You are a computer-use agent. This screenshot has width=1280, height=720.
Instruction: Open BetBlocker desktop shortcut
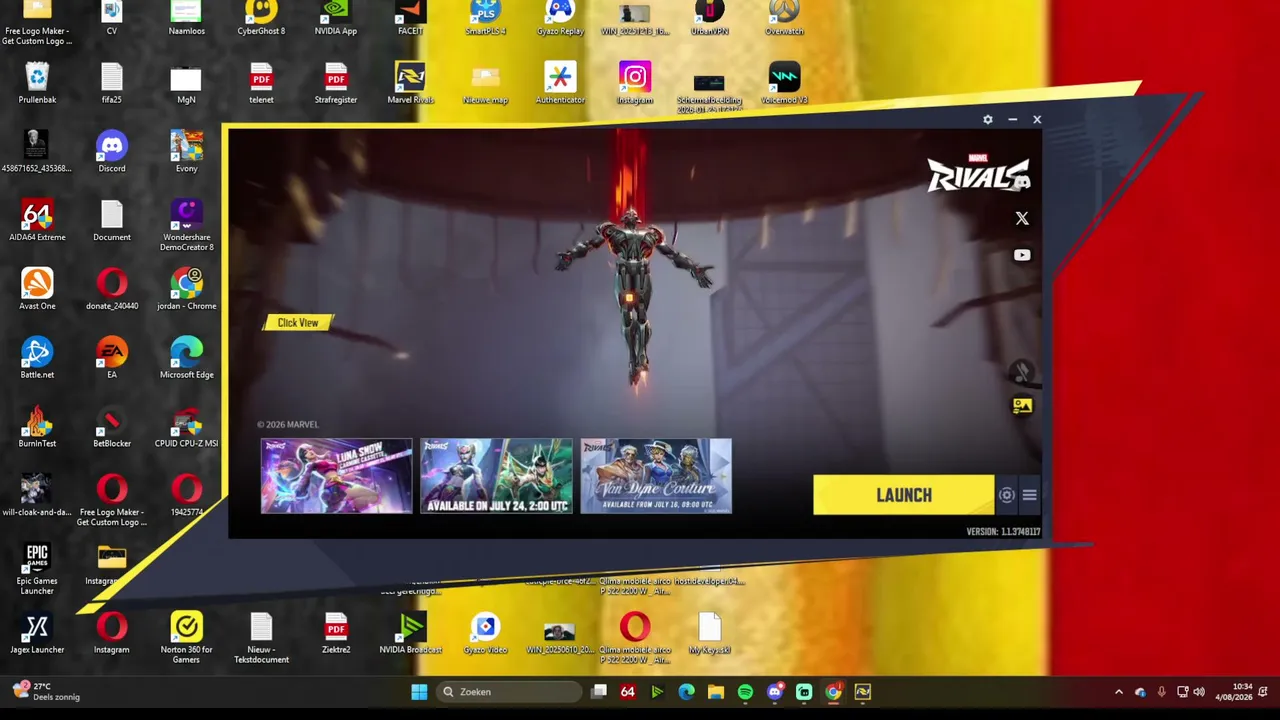(112, 427)
